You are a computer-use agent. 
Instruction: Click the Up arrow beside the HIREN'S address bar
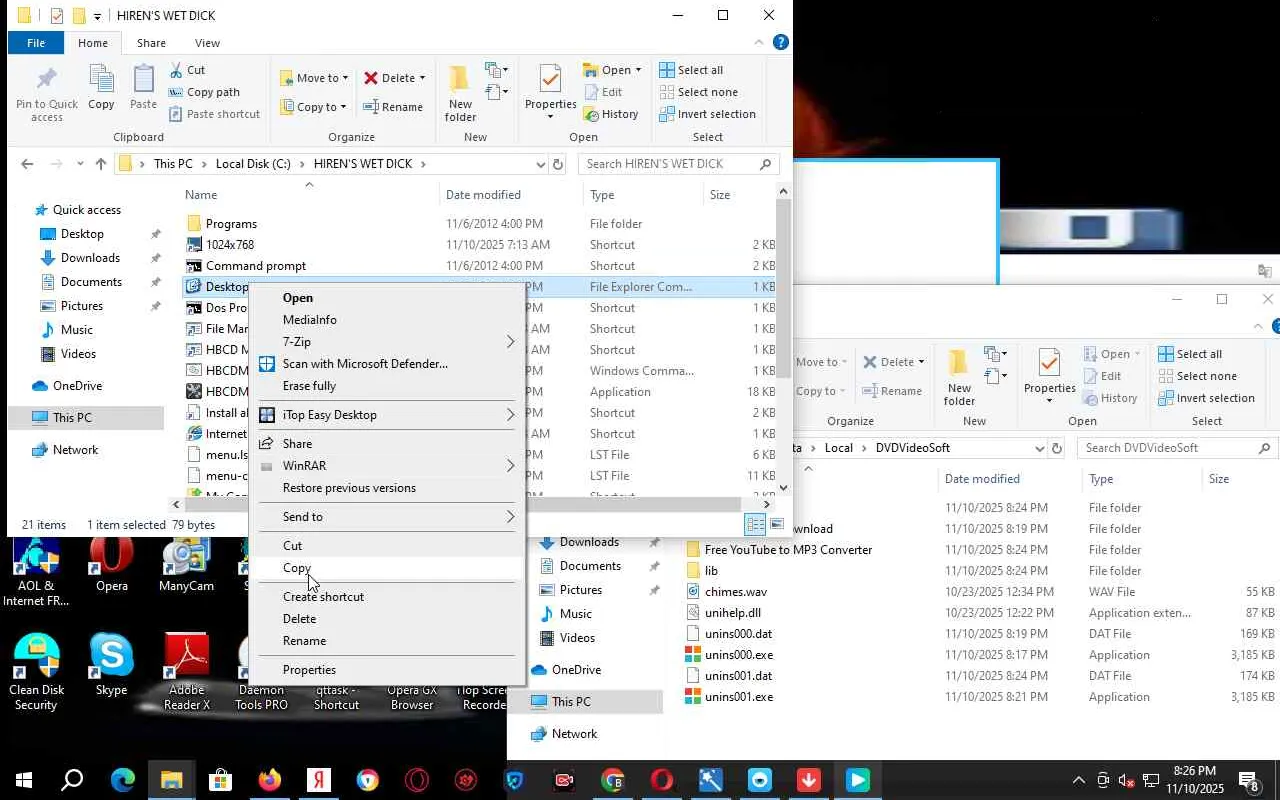point(100,164)
